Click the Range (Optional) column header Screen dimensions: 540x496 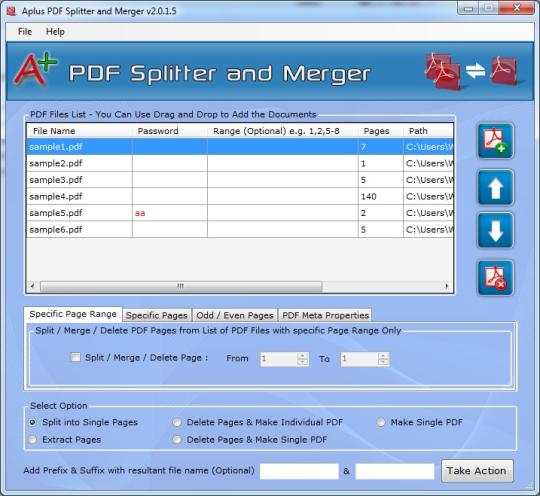(283, 131)
